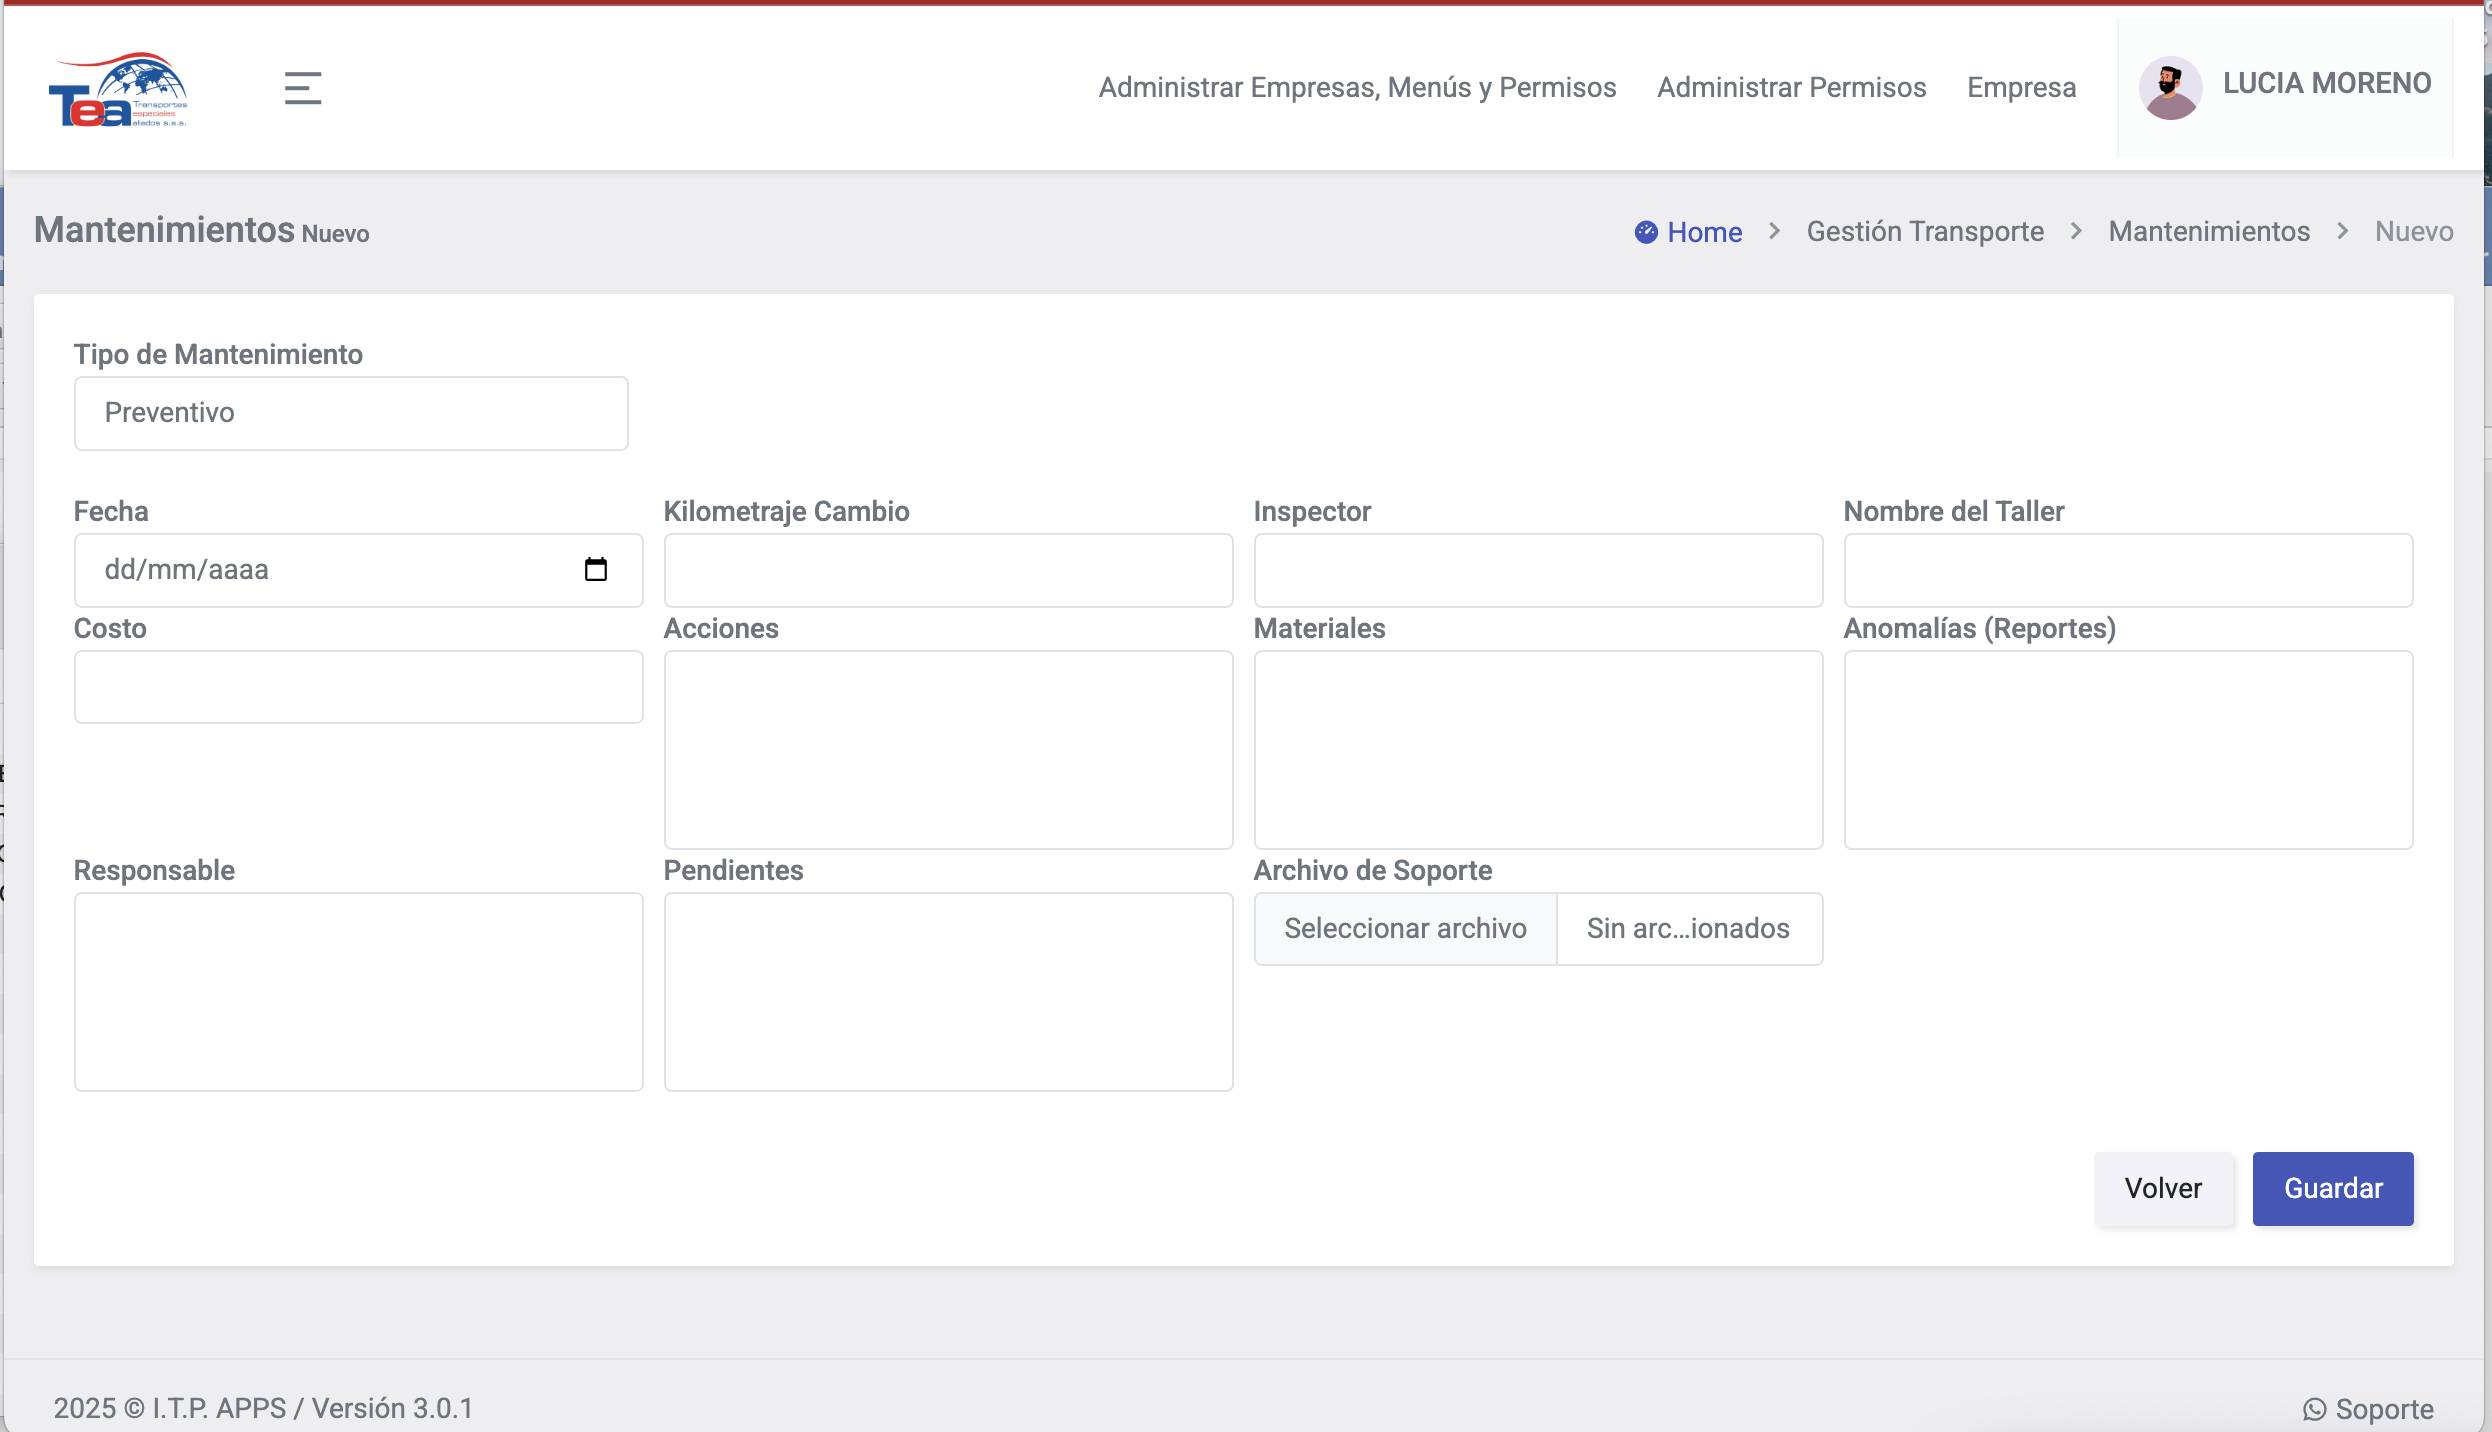
Task: Click into the Inspector field
Action: [x=1538, y=570]
